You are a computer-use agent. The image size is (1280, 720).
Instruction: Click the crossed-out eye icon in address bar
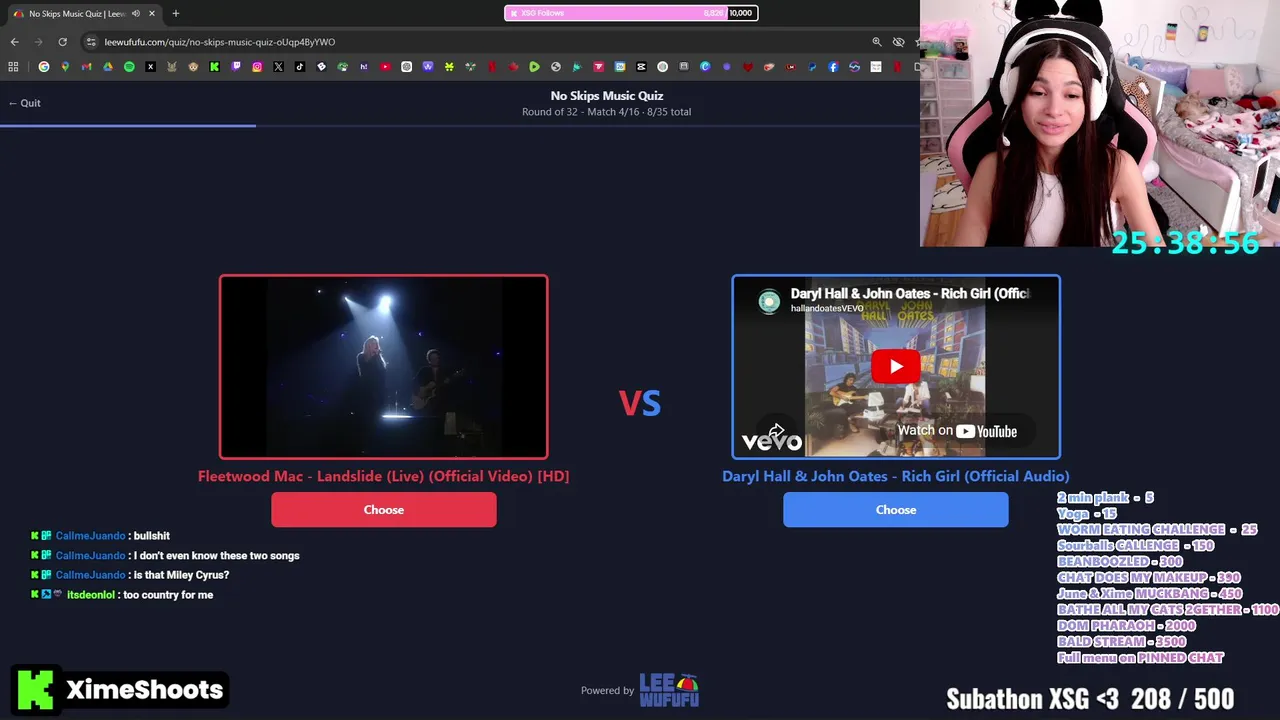(x=898, y=42)
